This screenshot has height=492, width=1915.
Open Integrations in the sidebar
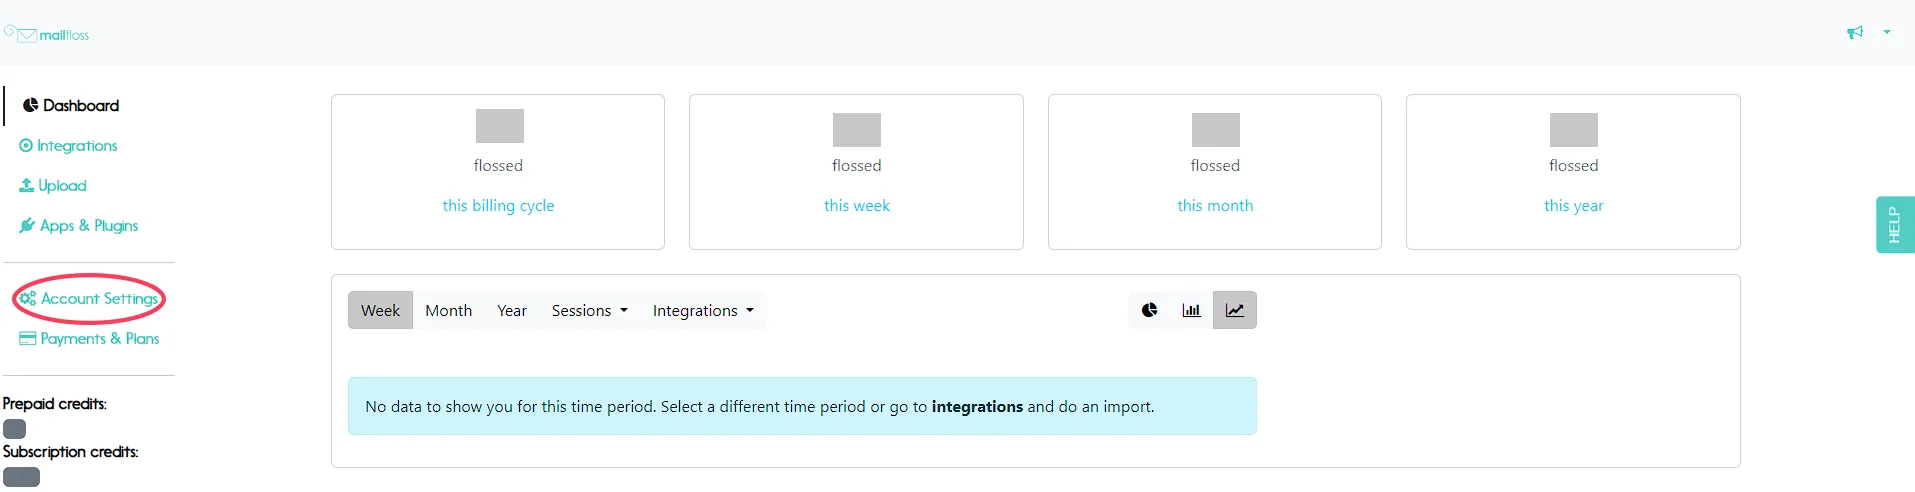68,145
